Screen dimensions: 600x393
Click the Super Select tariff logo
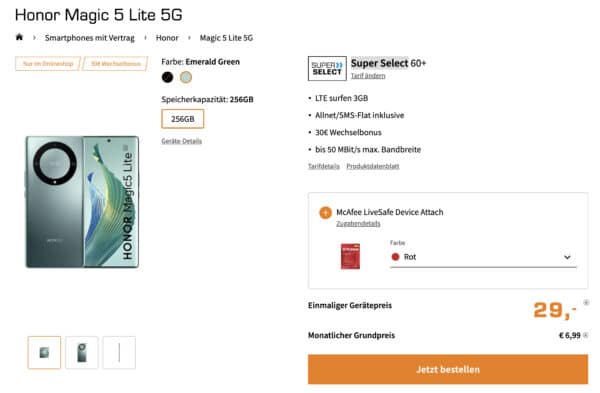click(327, 68)
